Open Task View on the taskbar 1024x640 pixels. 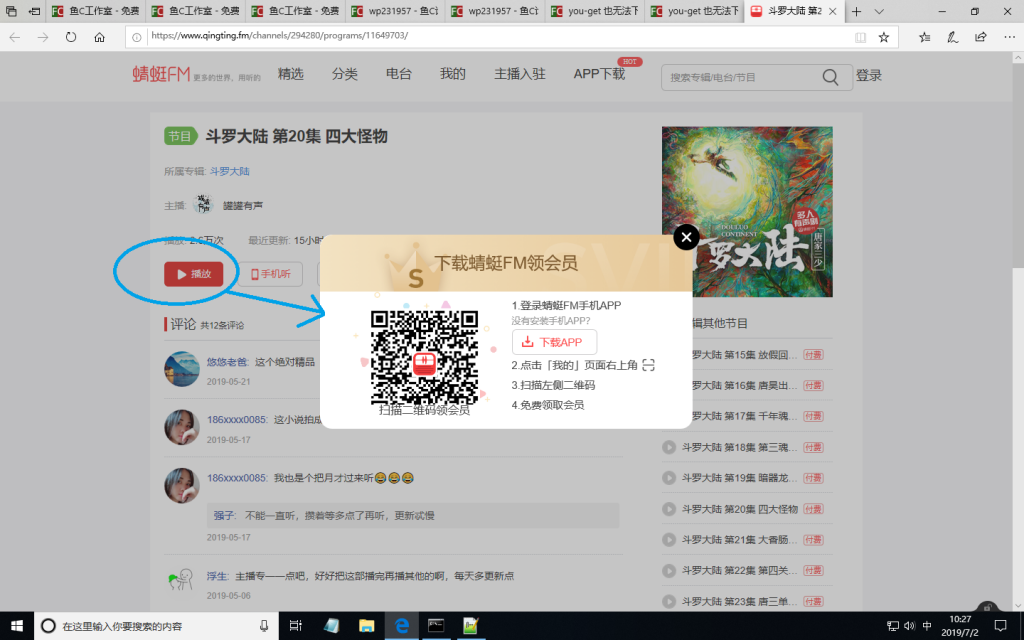296,626
